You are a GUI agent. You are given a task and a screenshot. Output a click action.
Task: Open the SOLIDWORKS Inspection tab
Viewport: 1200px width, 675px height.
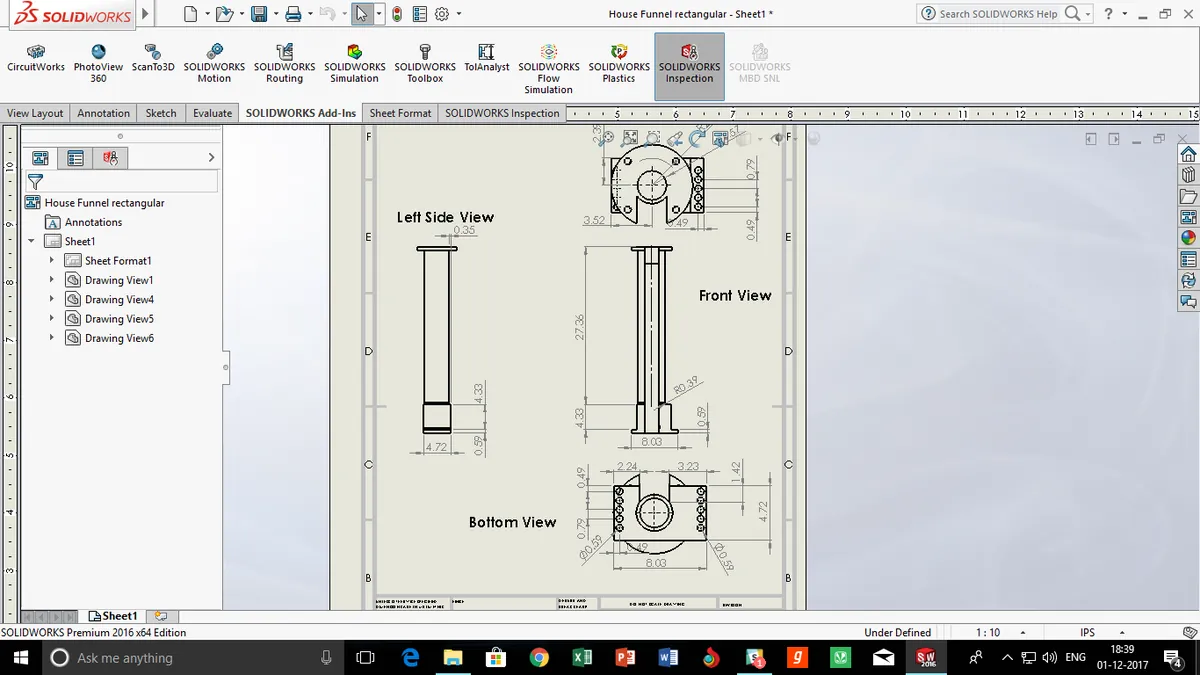click(502, 113)
